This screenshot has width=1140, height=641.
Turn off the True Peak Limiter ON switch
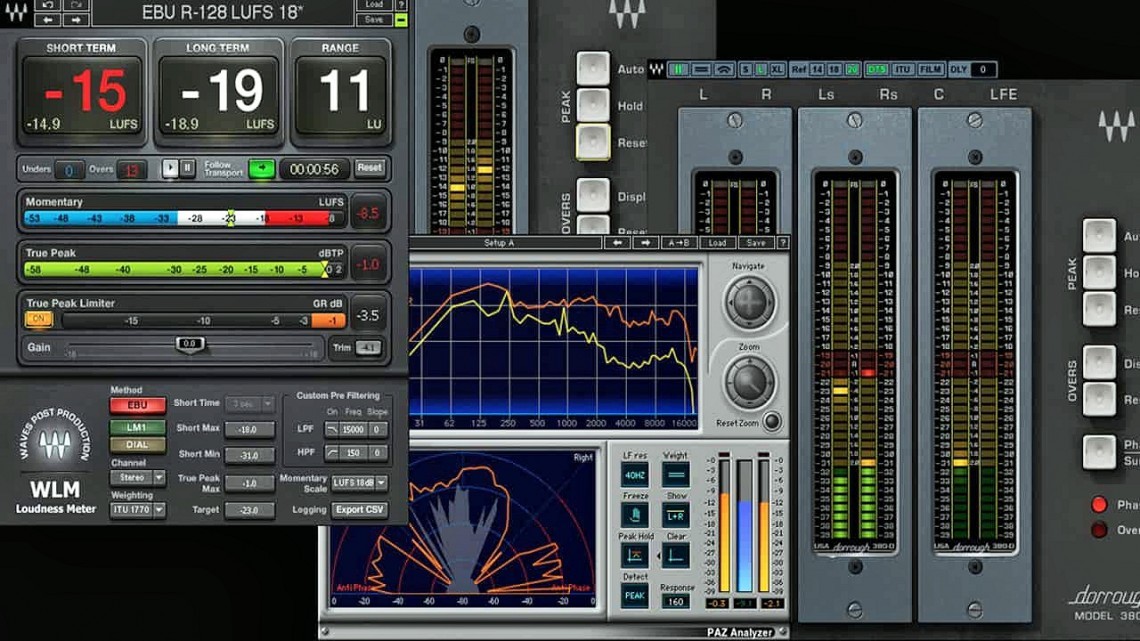click(39, 319)
